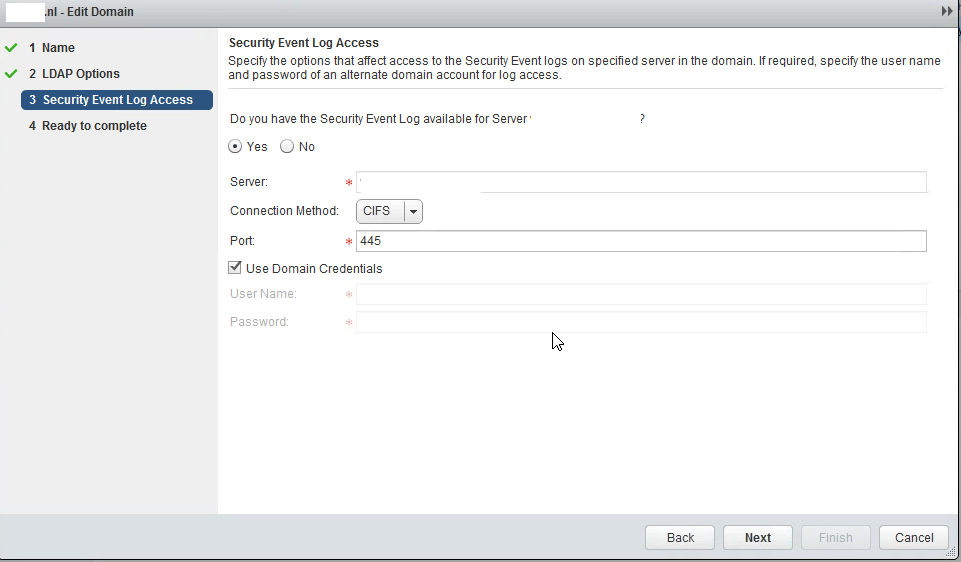961x562 pixels.
Task: Click green checkmark beside Name step
Action: [x=11, y=48]
